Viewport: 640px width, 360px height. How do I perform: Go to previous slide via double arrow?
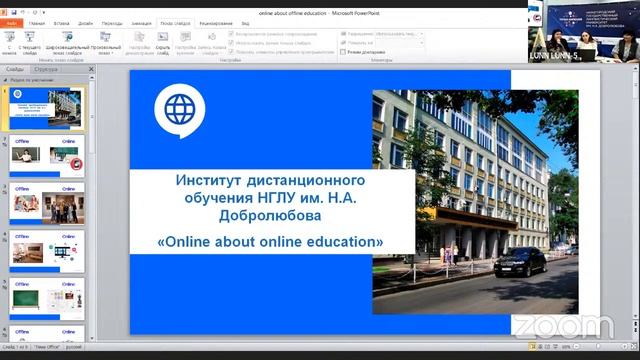click(x=636, y=324)
